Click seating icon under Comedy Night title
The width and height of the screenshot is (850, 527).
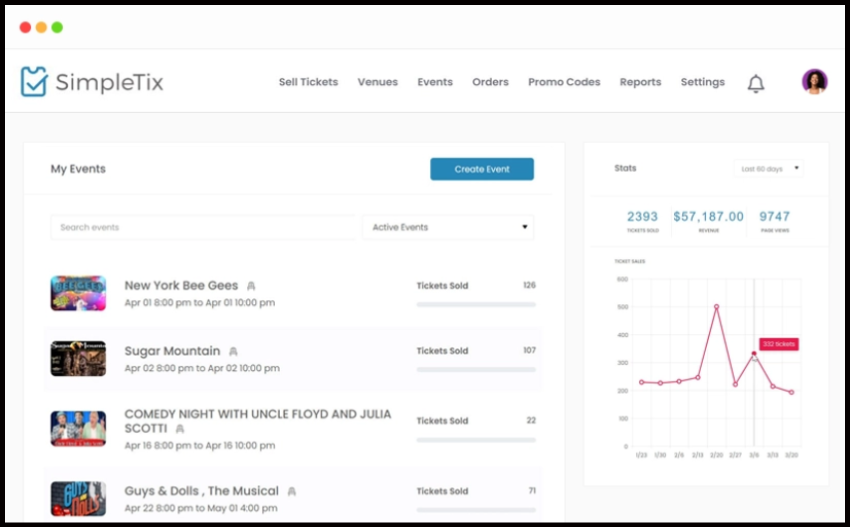[x=180, y=429]
